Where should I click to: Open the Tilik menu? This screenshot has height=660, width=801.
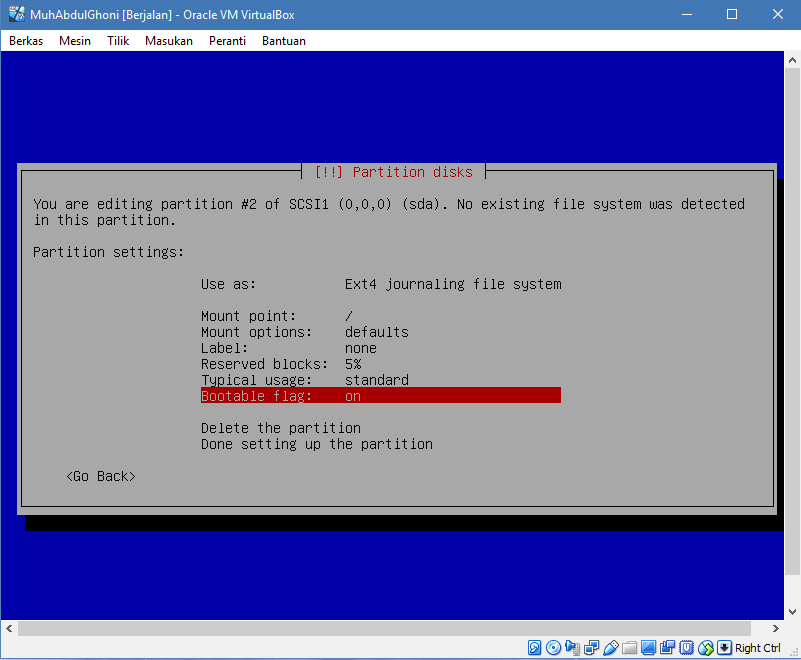pos(118,41)
